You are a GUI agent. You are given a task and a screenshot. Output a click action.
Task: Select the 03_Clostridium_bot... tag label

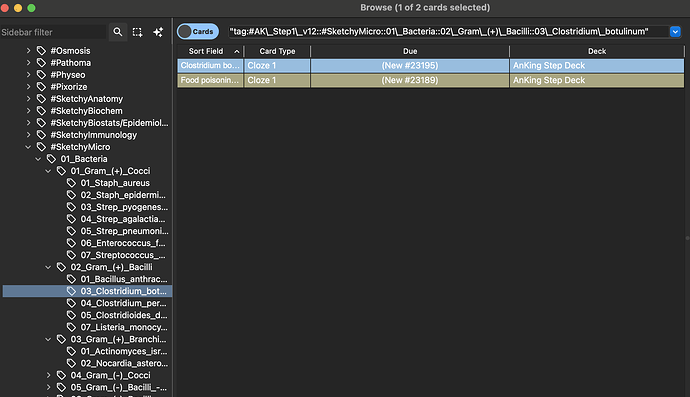[x=123, y=291]
